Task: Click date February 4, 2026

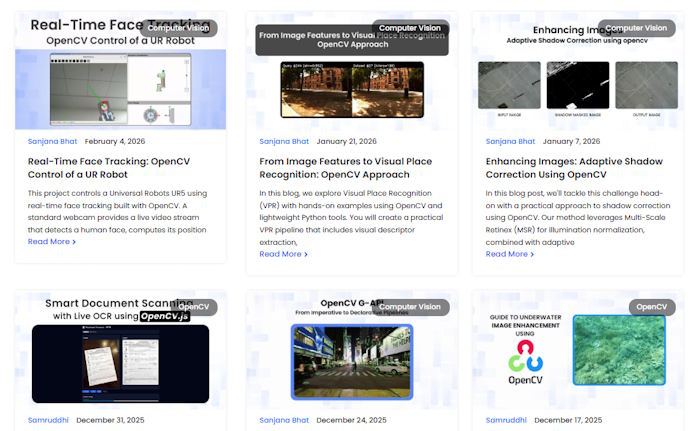Action: (115, 141)
